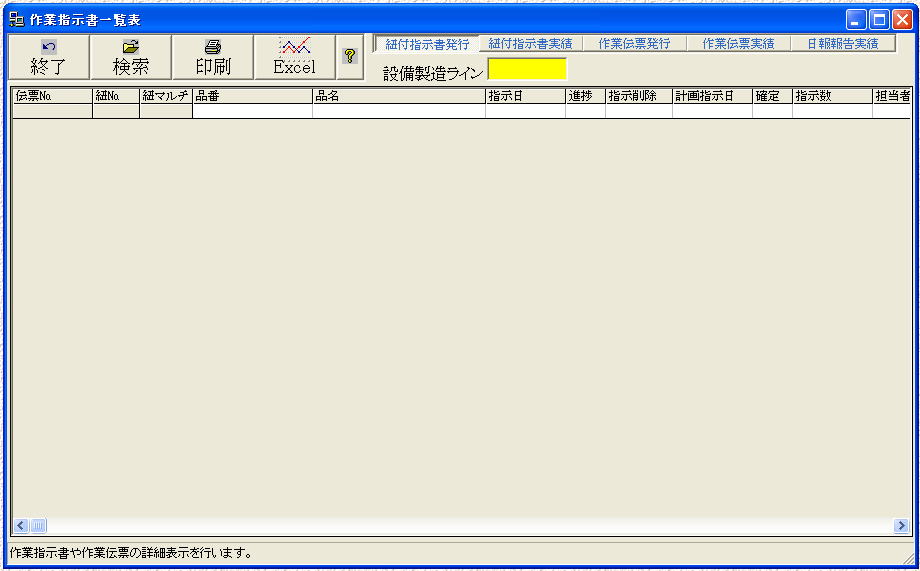The width and height of the screenshot is (920, 571).
Task: Click the empty cell under 品番
Action: 252,112
